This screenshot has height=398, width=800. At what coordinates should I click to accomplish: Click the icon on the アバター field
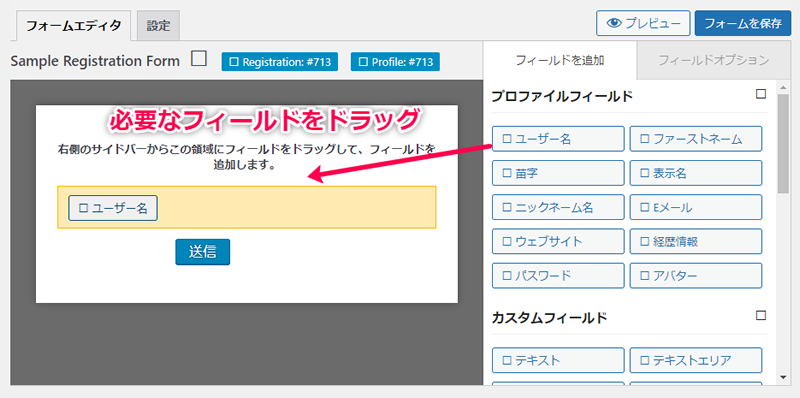(x=645, y=276)
